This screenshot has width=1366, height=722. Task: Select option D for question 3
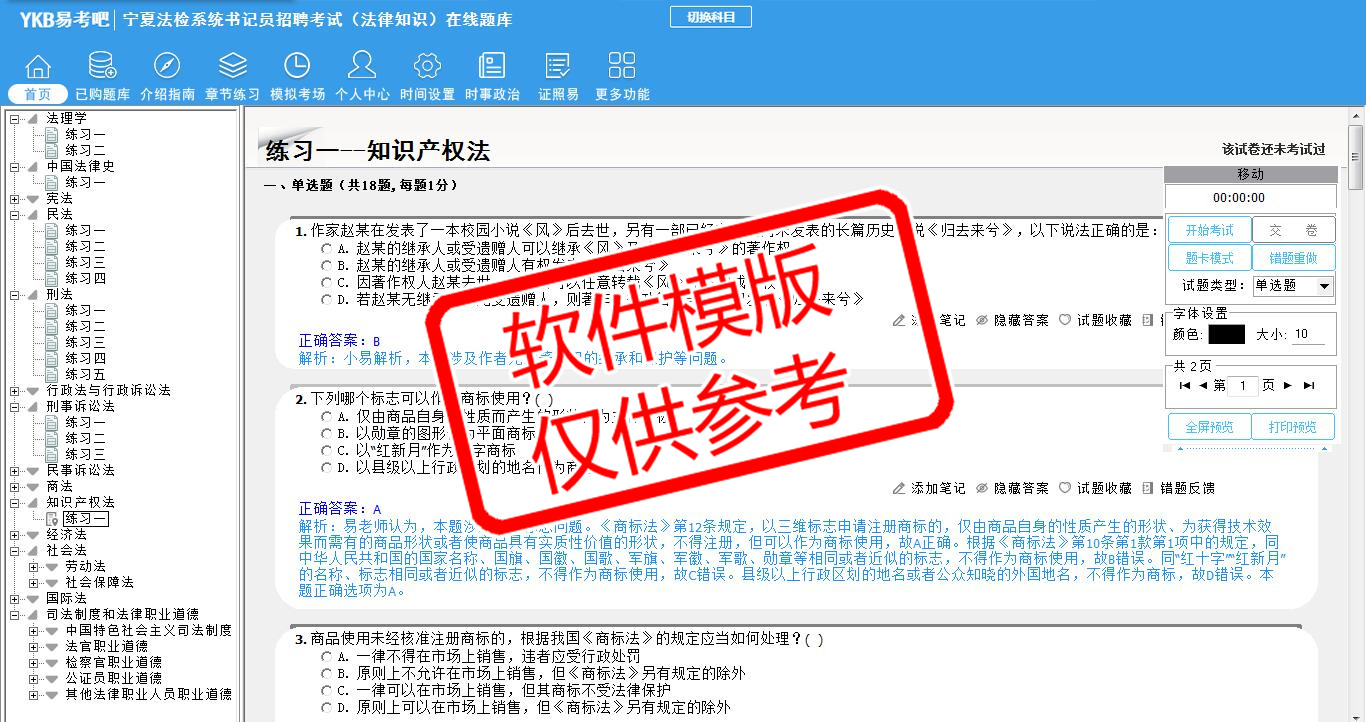326,708
